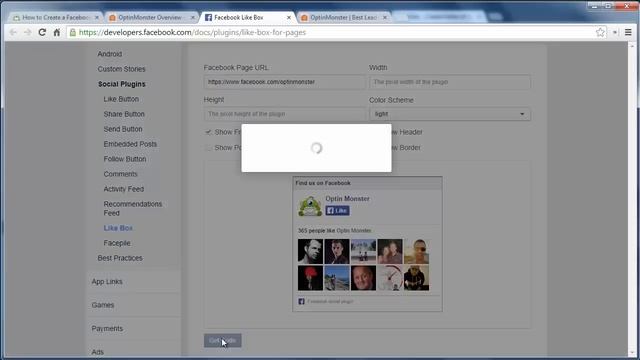Select Like Box in sidebar
The height and width of the screenshot is (360, 640).
(x=118, y=228)
